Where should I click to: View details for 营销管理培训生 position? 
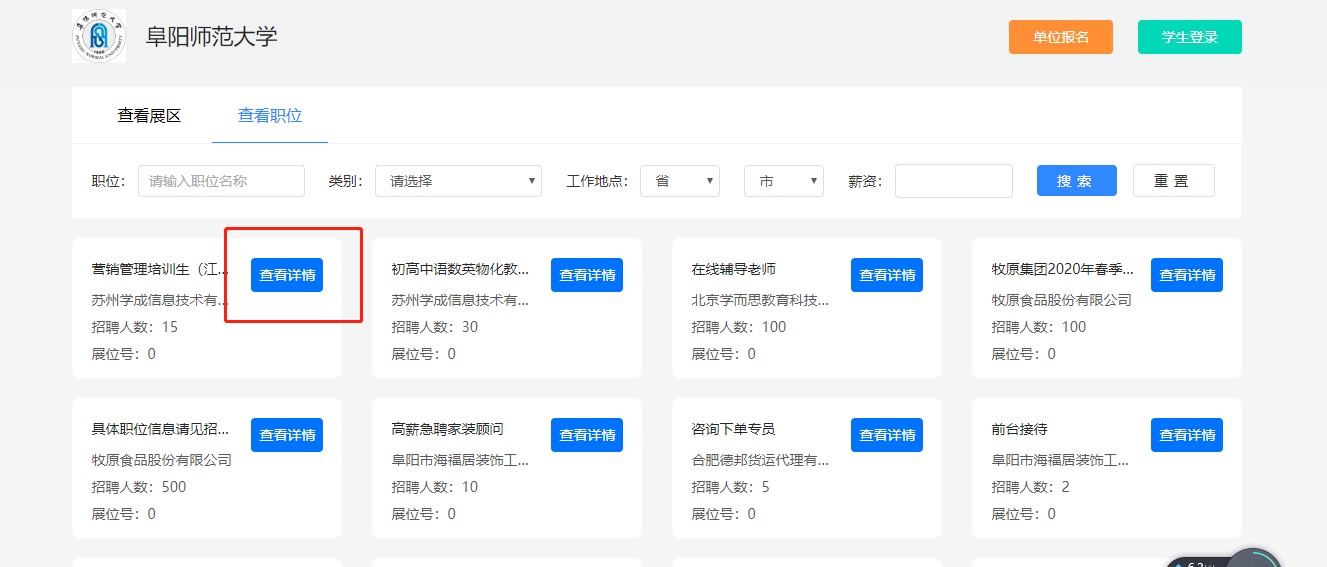287,275
